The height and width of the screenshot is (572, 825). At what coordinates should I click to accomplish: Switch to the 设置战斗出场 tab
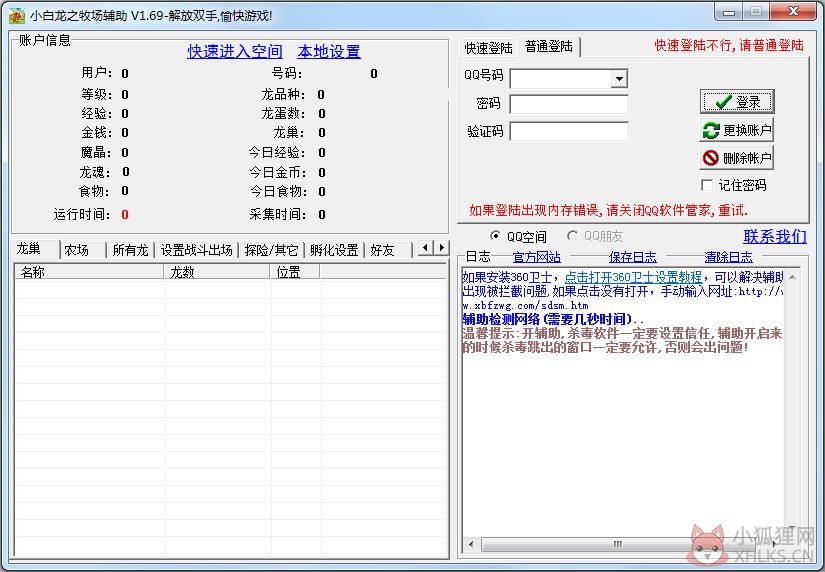[196, 250]
